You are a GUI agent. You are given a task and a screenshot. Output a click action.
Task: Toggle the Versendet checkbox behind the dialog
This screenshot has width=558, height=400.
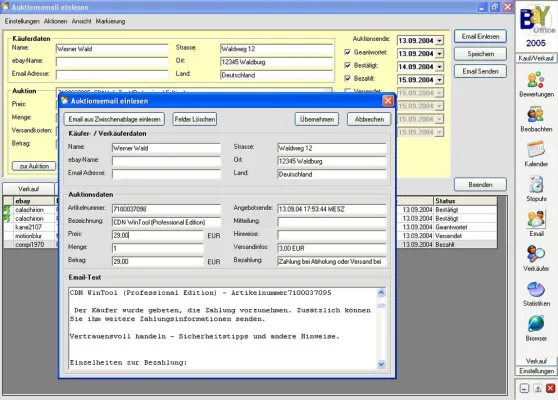(x=348, y=91)
